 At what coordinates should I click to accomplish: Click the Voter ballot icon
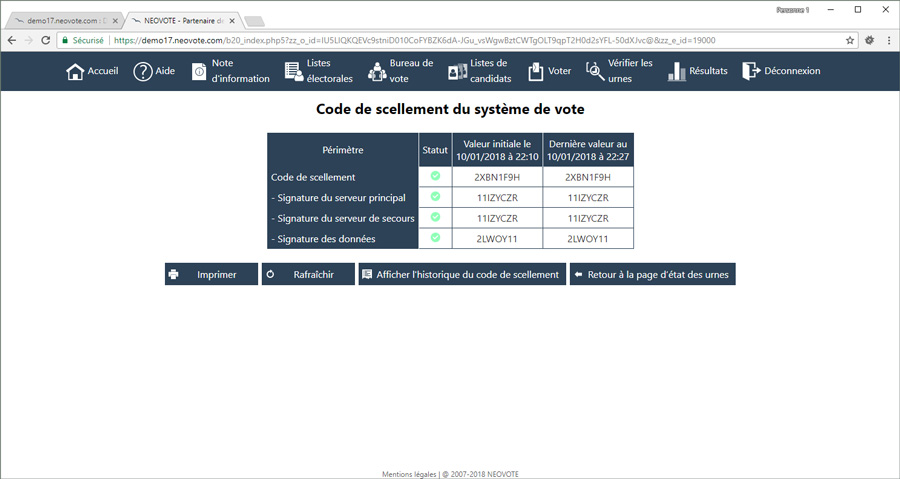point(536,72)
